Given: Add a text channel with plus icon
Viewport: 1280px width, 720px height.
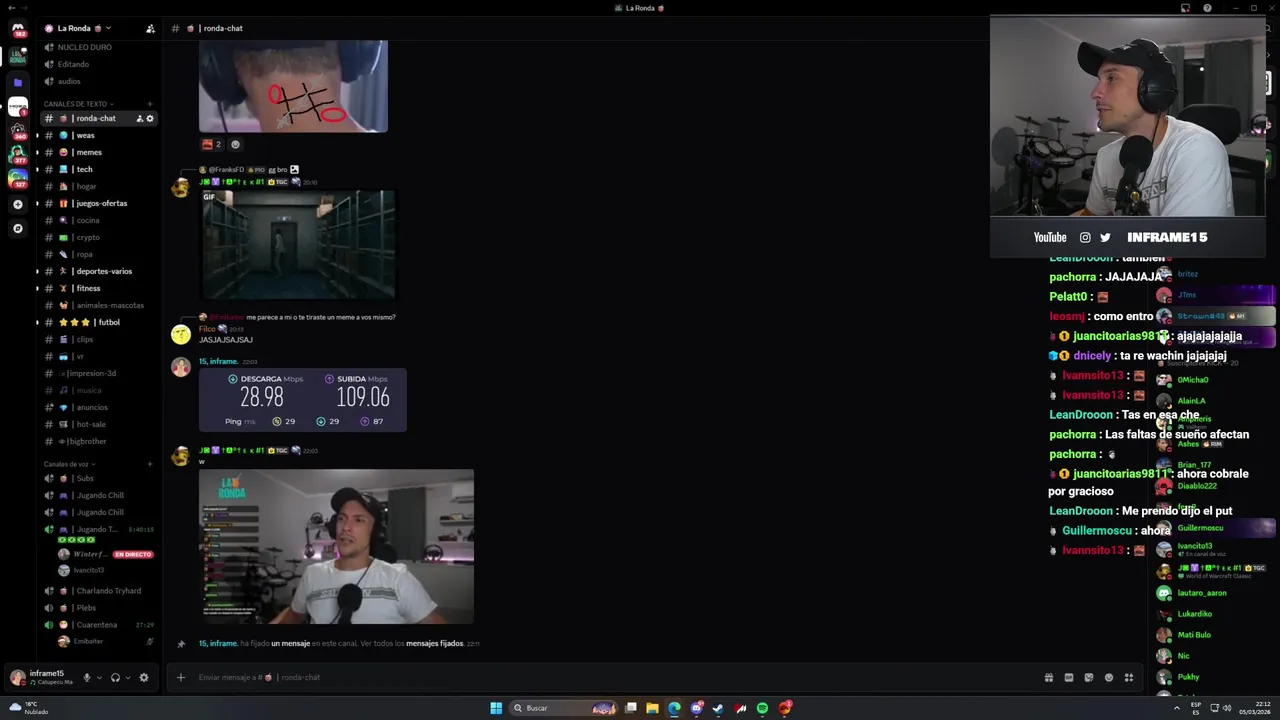Looking at the screenshot, I should (150, 104).
